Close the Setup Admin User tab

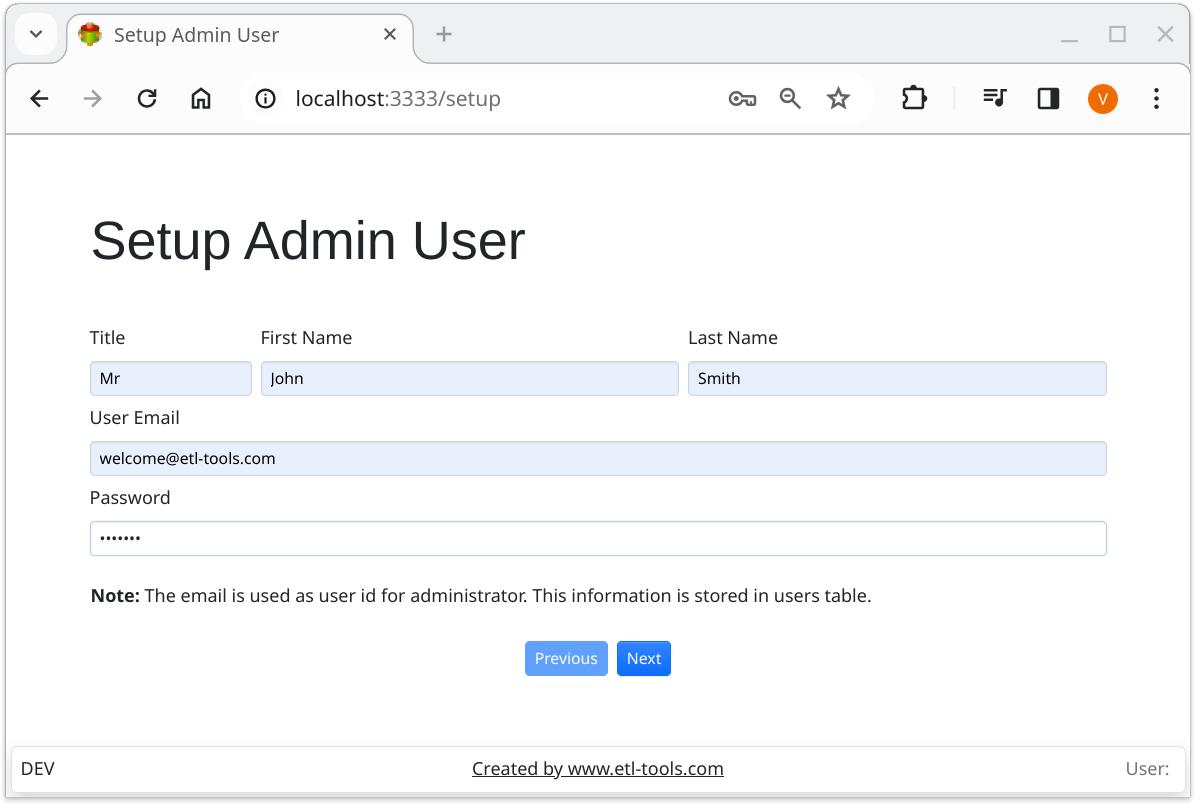pos(390,34)
